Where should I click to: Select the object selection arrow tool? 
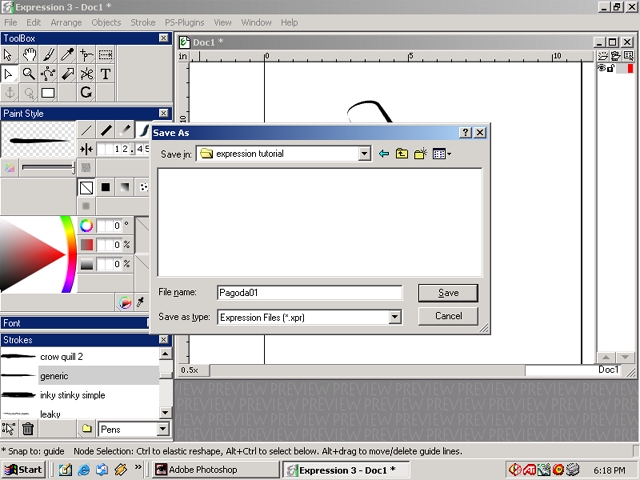point(9,55)
